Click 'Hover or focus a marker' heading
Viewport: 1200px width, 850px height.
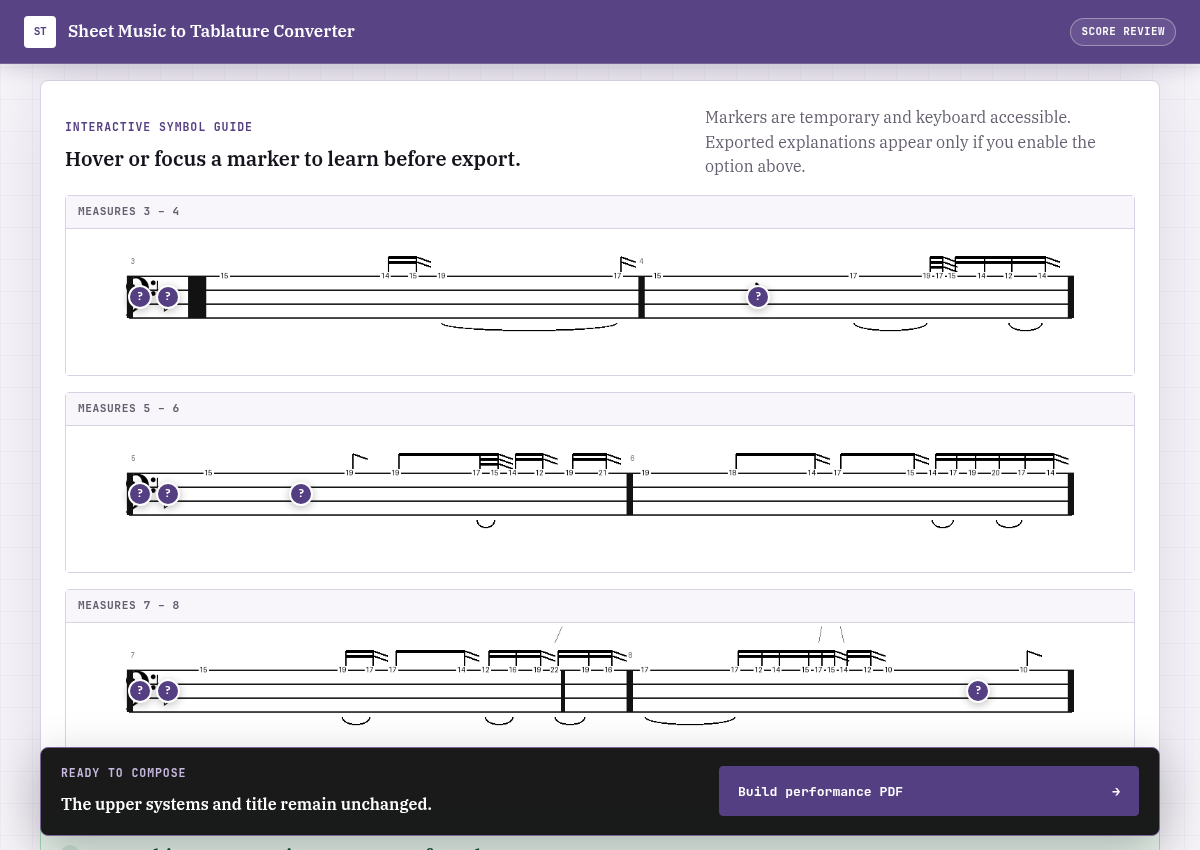293,159
